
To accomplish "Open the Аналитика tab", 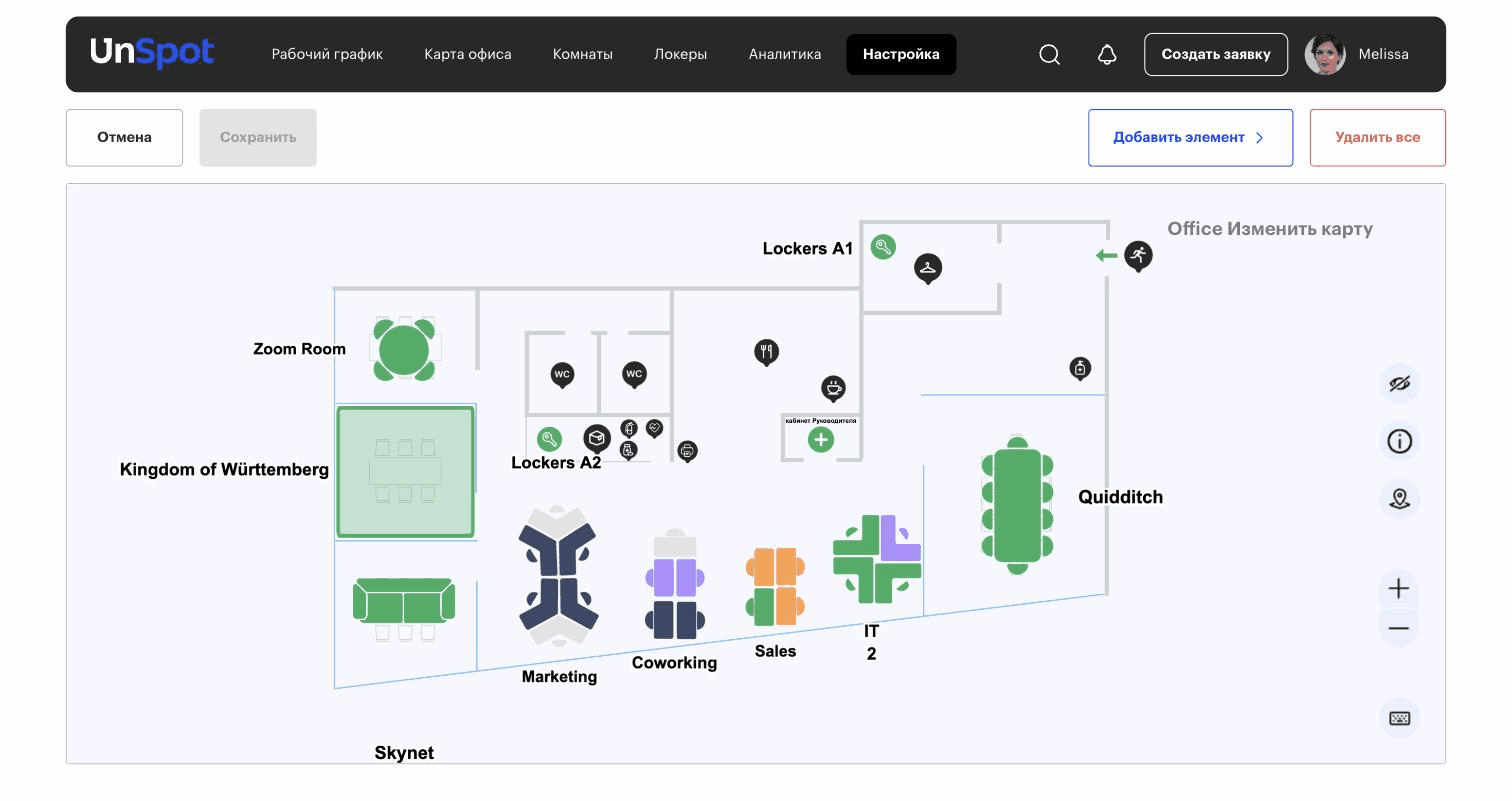I will tap(785, 54).
